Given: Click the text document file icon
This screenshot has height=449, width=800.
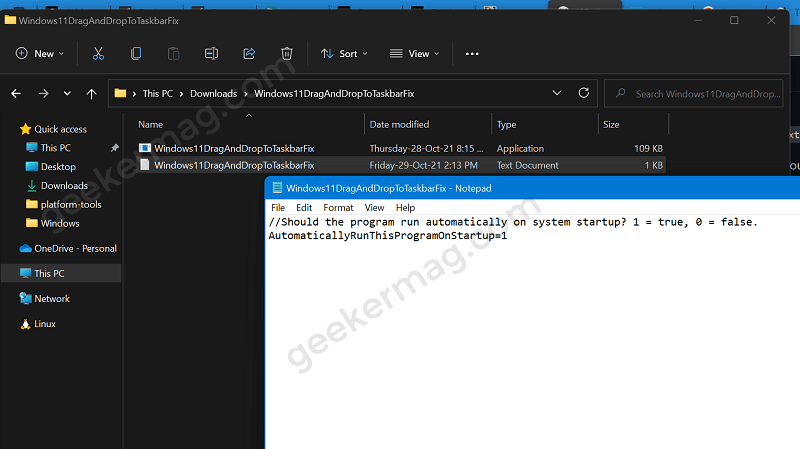Looking at the screenshot, I should pyautogui.click(x=145, y=165).
